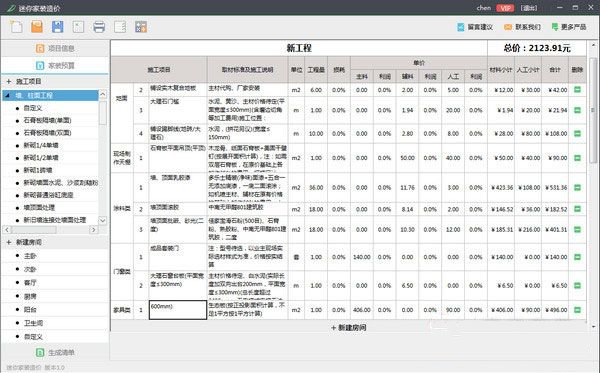Click the + 新建房间 button below table

click(x=349, y=327)
